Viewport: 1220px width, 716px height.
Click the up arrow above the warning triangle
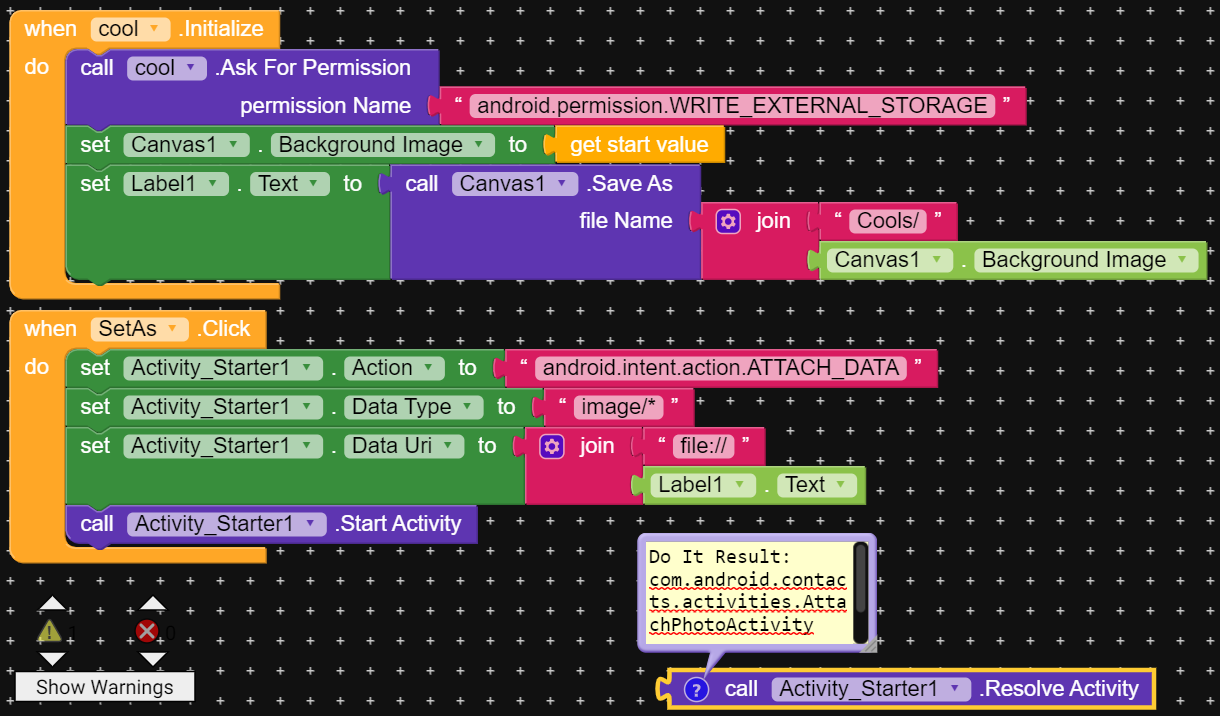[x=52, y=604]
